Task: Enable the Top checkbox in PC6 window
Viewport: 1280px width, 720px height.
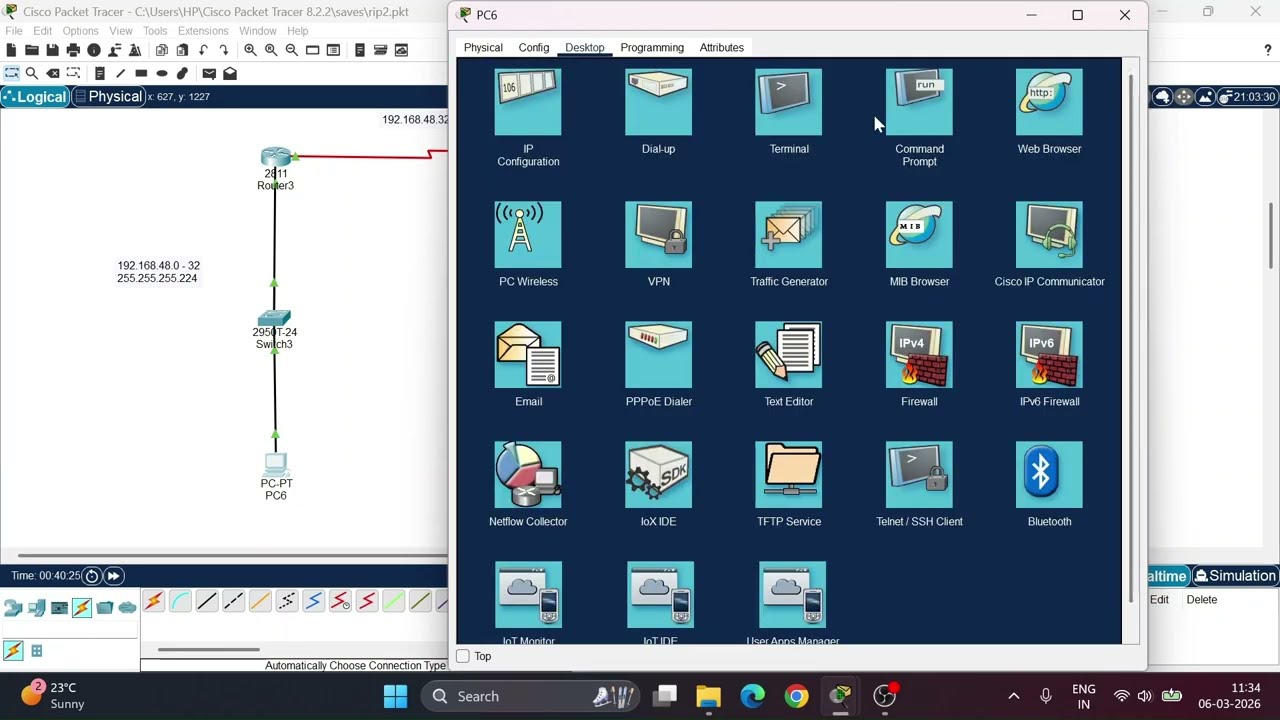Action: pos(462,656)
